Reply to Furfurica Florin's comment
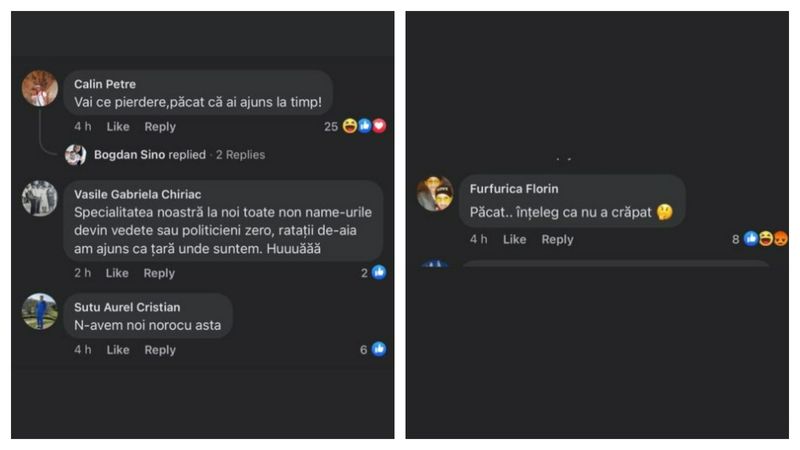The height and width of the screenshot is (450, 800). pyautogui.click(x=557, y=240)
